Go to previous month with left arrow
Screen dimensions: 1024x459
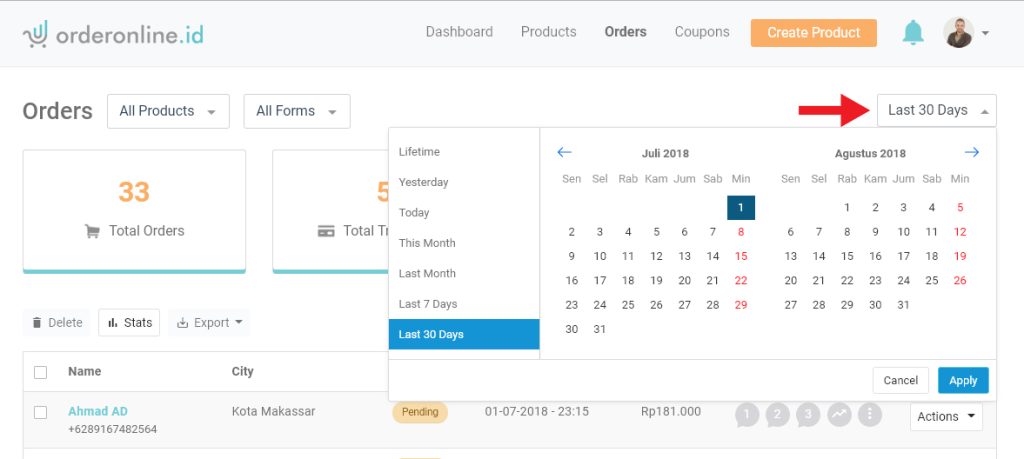pyautogui.click(x=564, y=153)
